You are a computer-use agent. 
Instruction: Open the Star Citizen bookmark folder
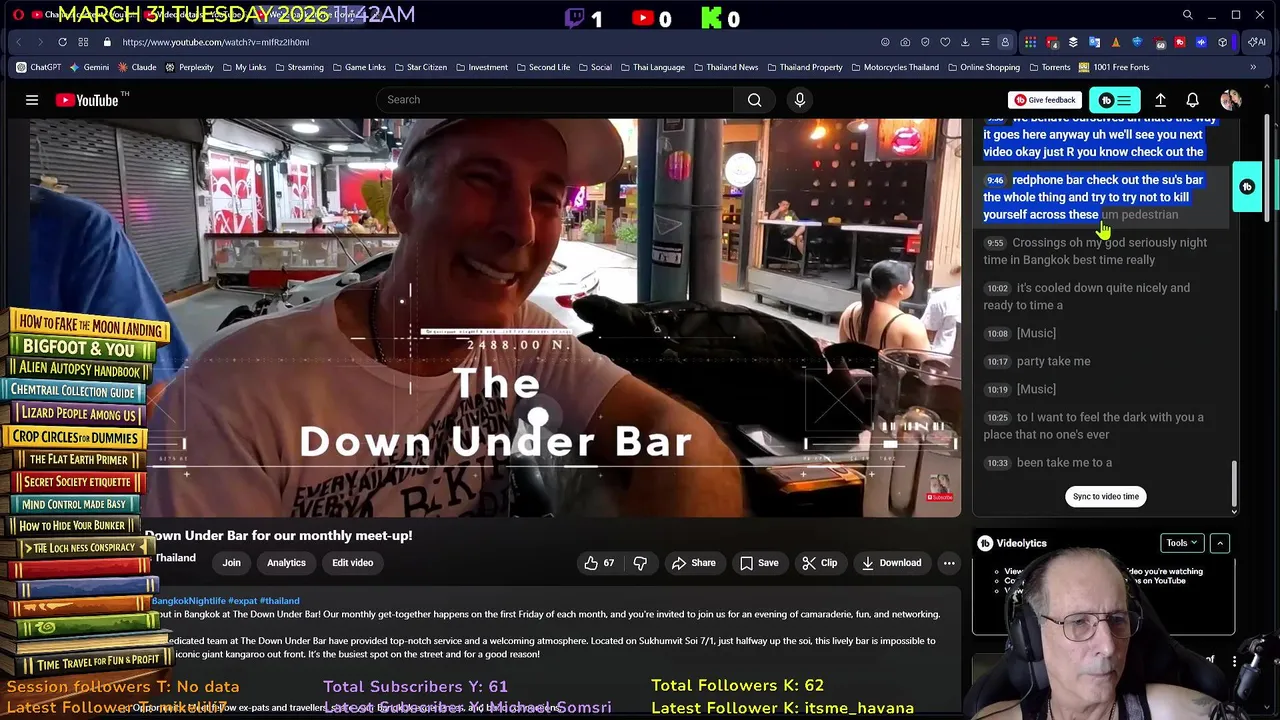tap(420, 67)
